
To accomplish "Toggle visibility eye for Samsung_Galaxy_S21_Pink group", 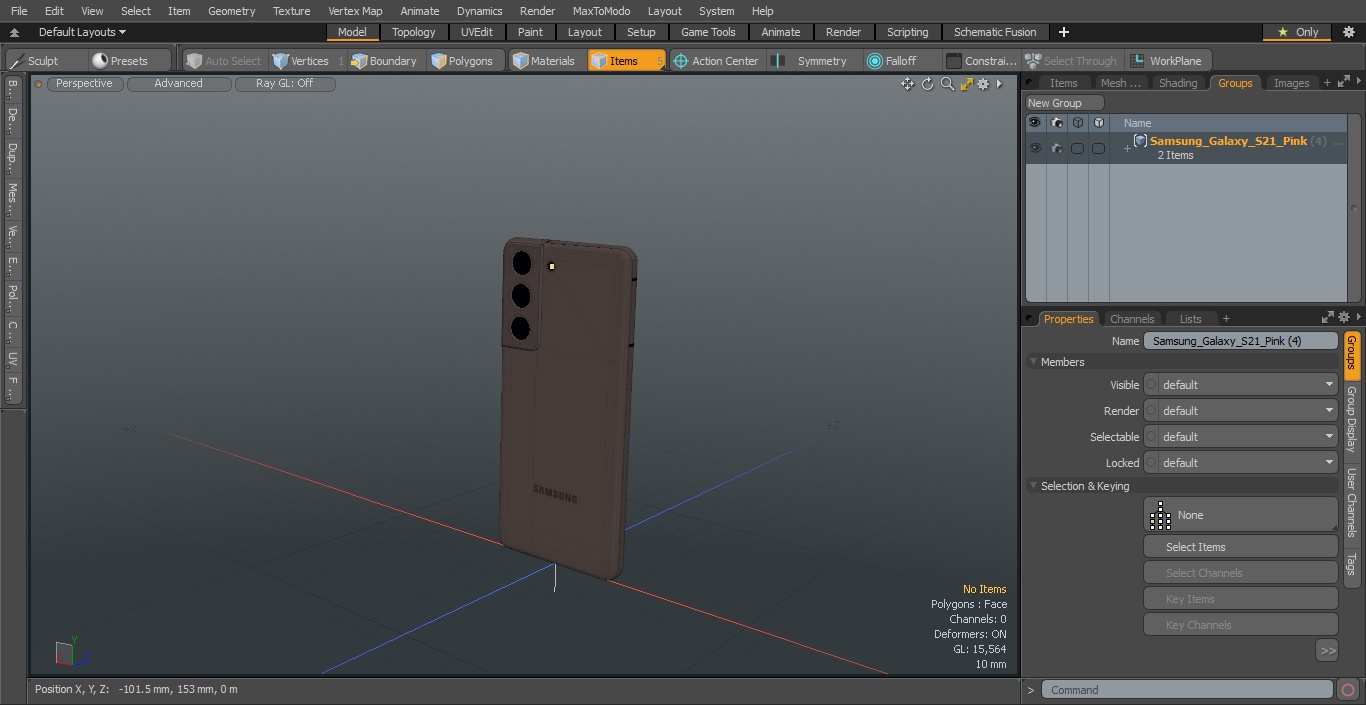I will click(x=1035, y=148).
